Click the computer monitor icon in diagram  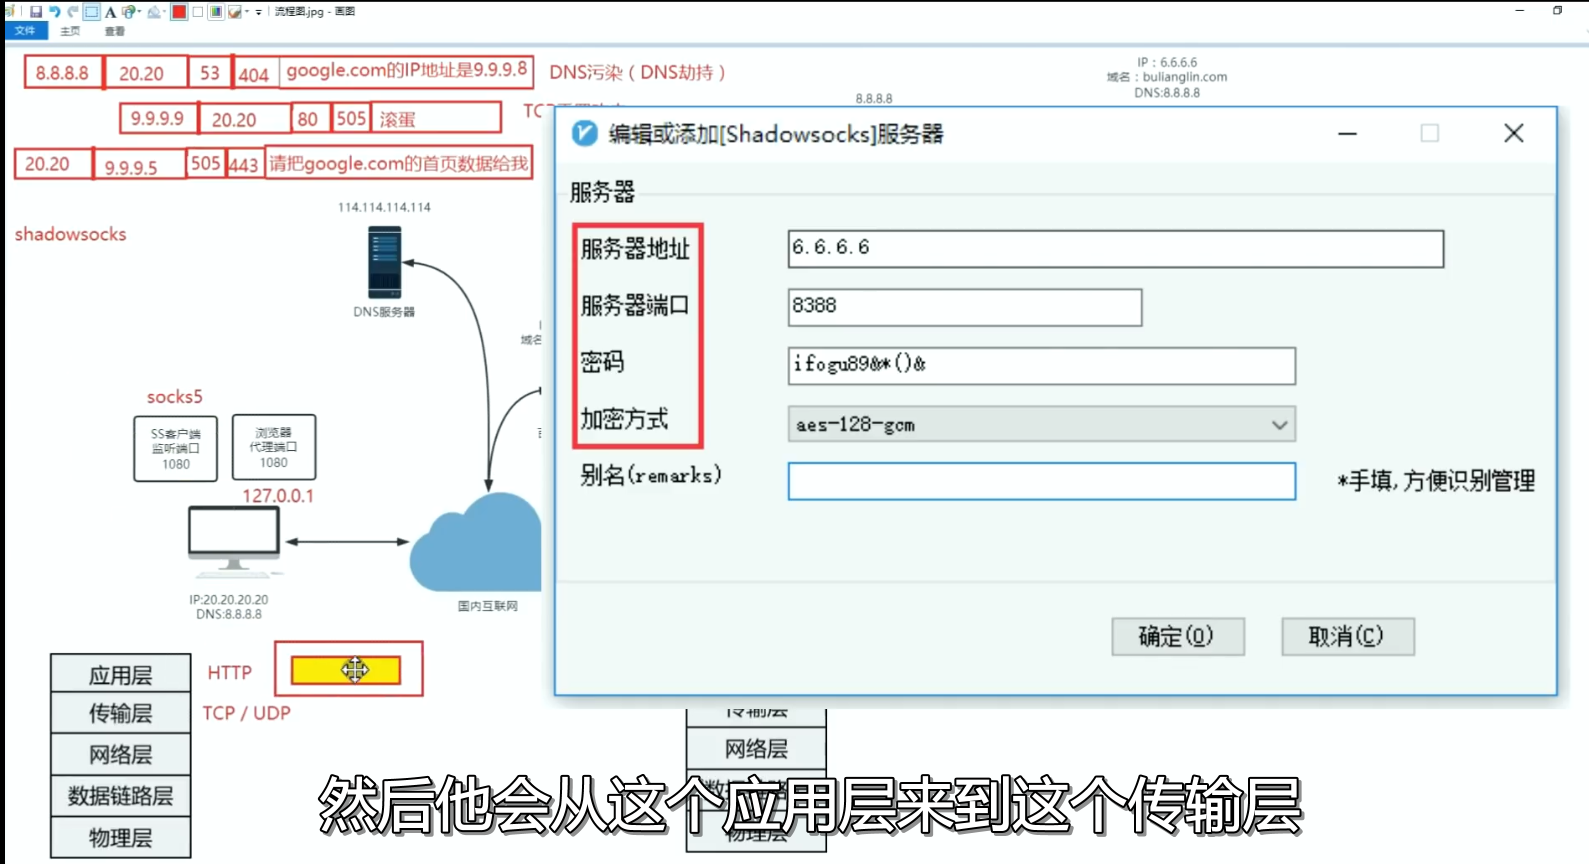234,542
